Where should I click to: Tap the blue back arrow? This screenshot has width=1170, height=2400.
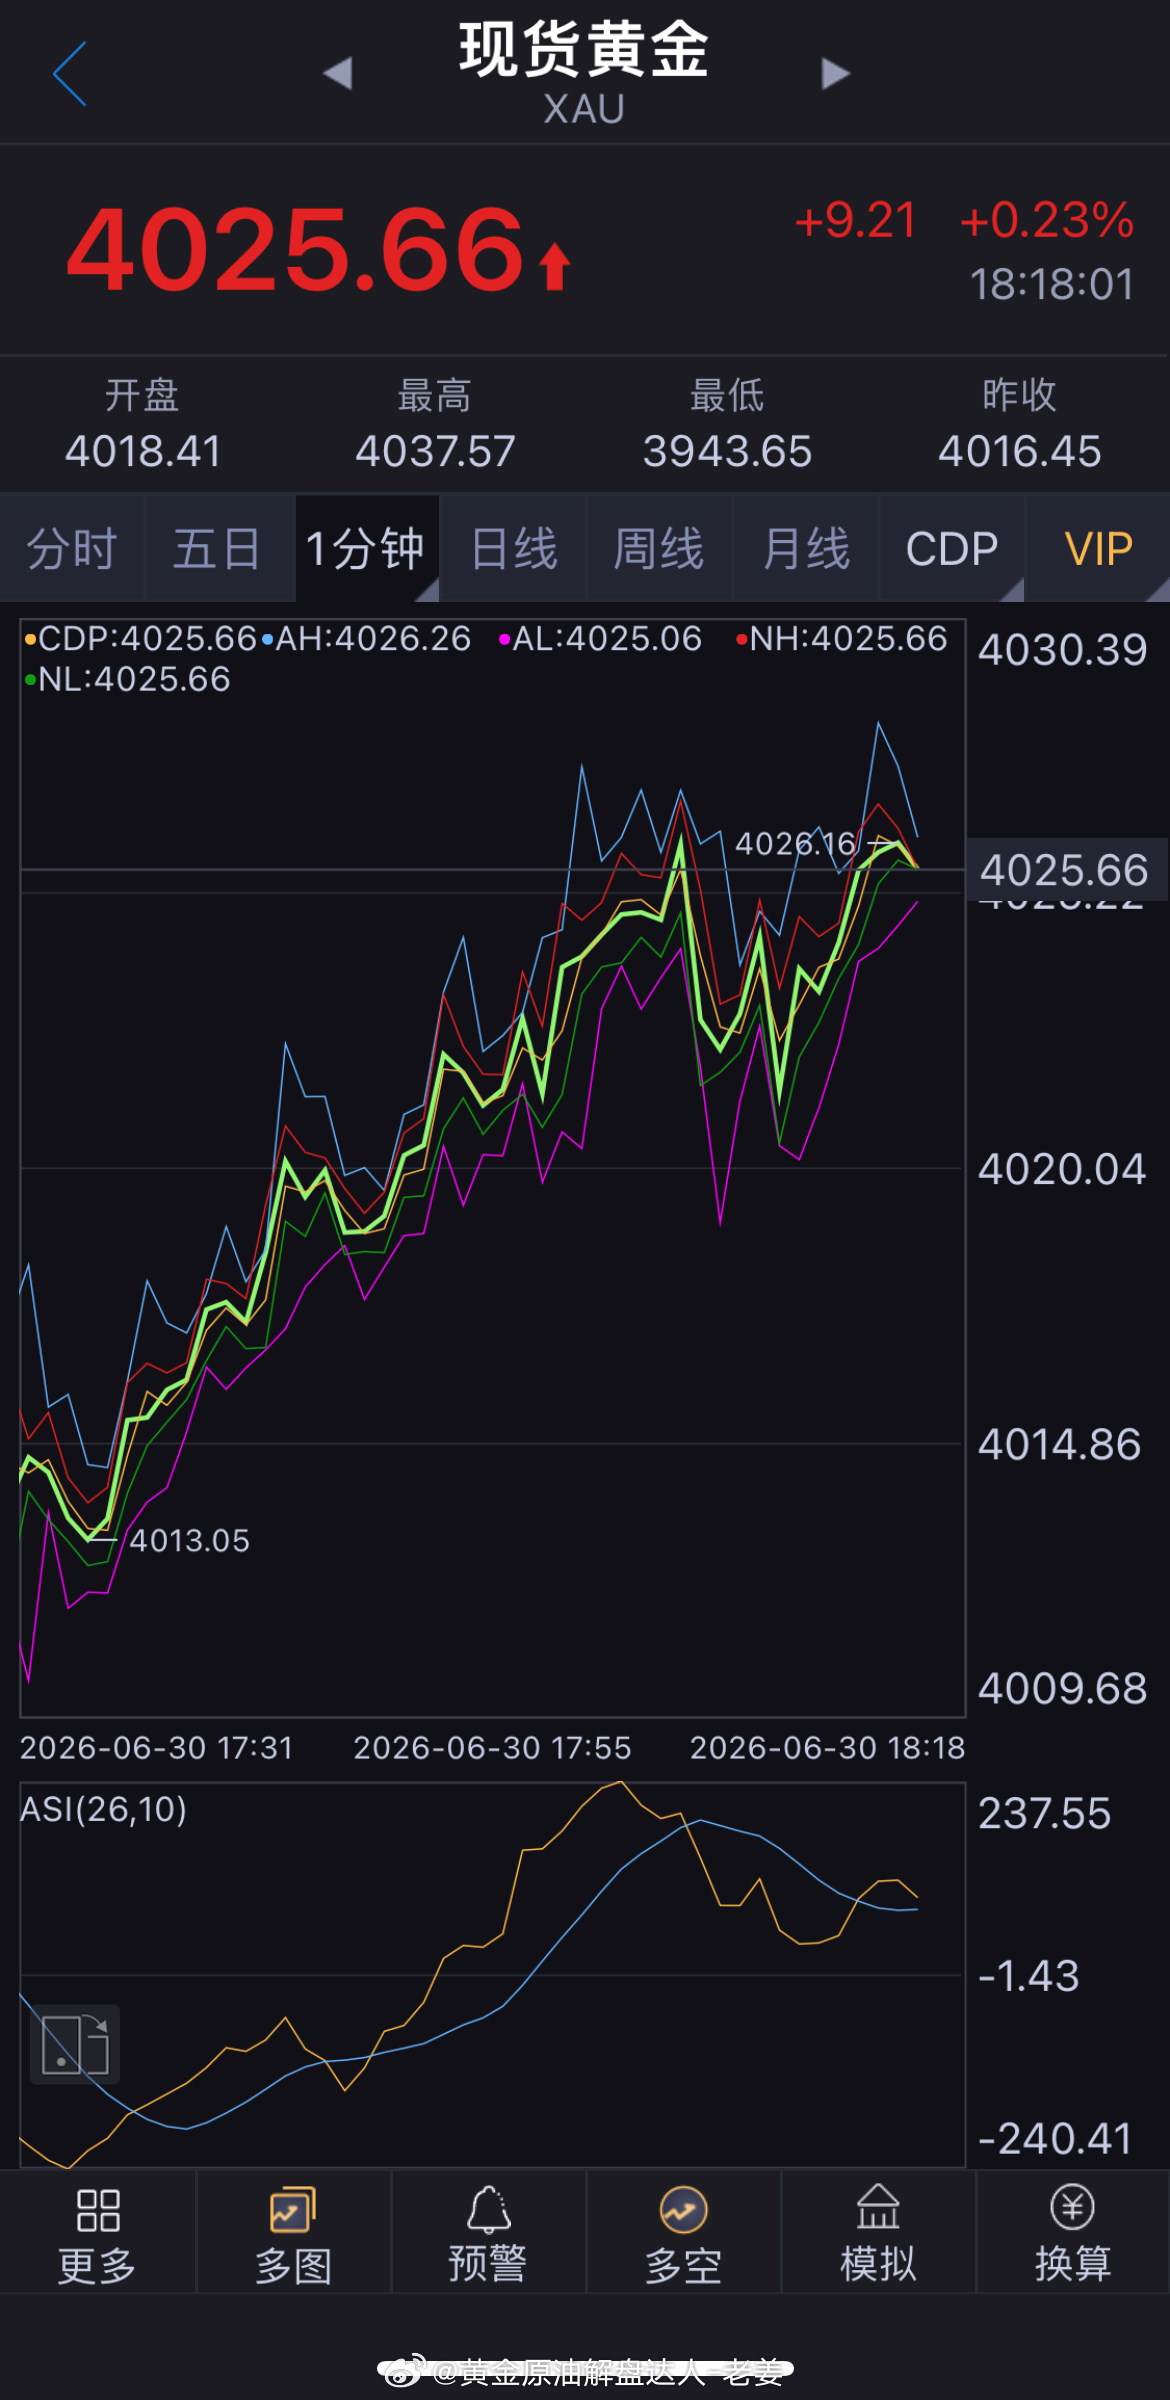click(70, 73)
